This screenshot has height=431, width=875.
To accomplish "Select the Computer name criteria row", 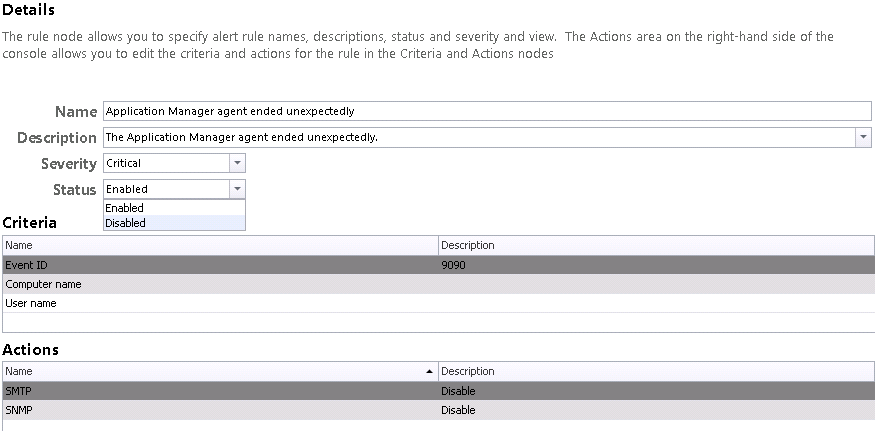I will [x=438, y=284].
